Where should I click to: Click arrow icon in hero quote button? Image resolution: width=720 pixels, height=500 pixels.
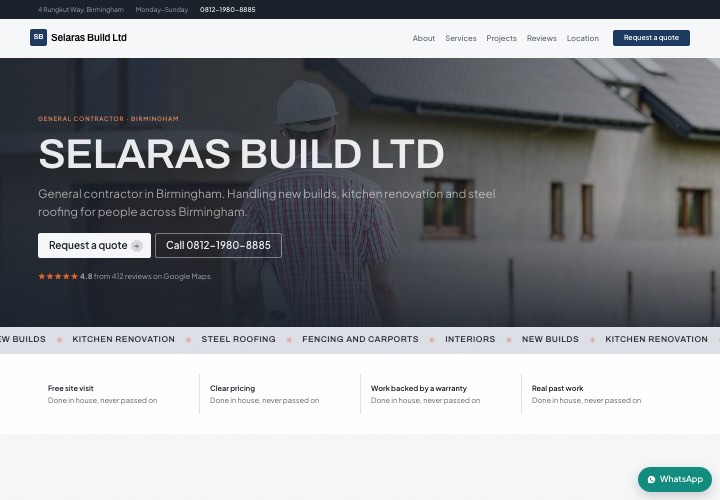tap(136, 246)
